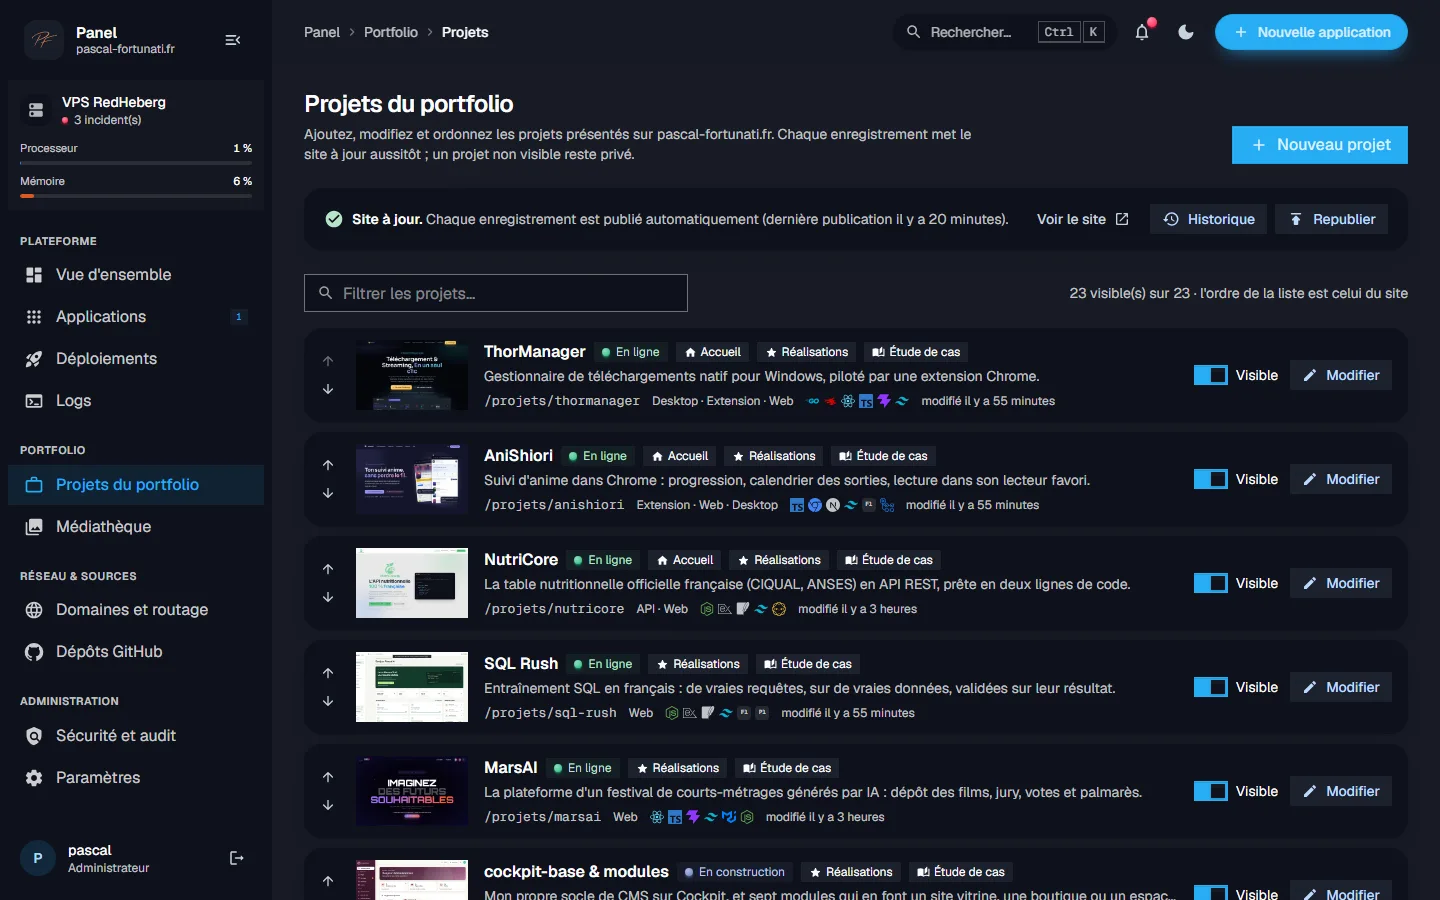Open Logs page
Image resolution: width=1440 pixels, height=900 pixels.
[136, 401]
